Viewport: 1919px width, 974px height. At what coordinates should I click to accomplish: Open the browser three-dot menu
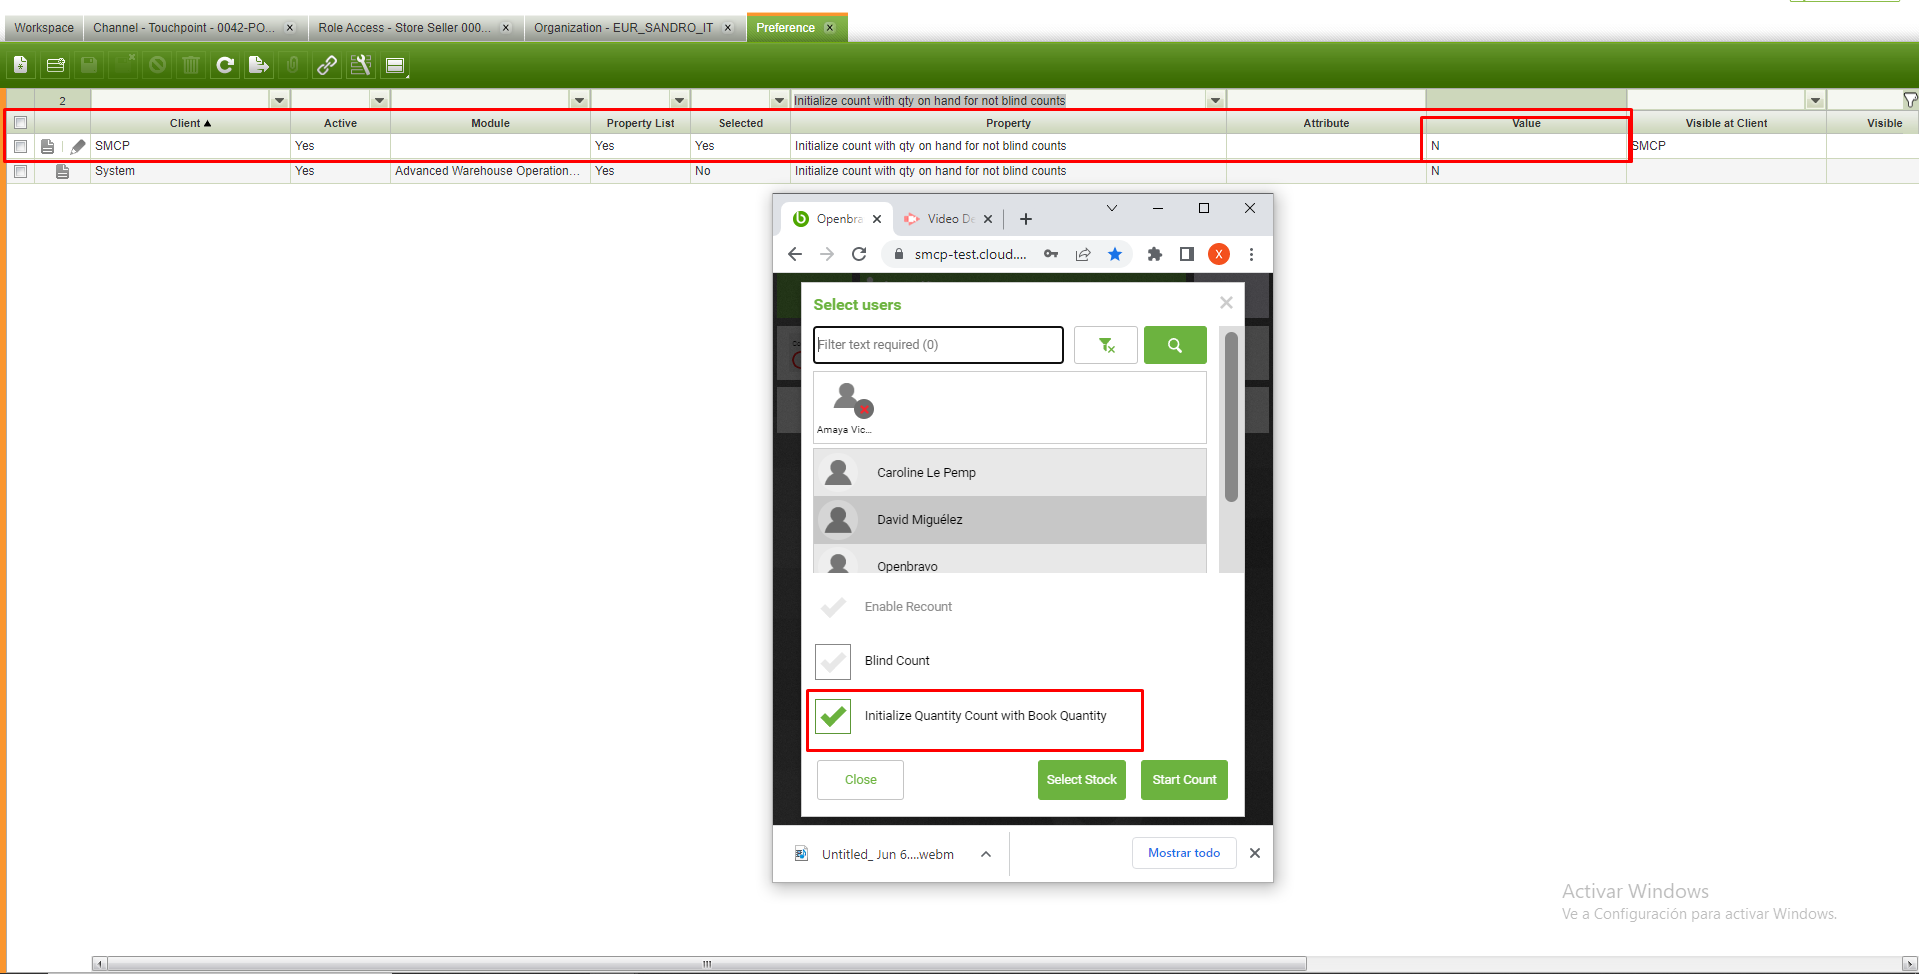1251,254
